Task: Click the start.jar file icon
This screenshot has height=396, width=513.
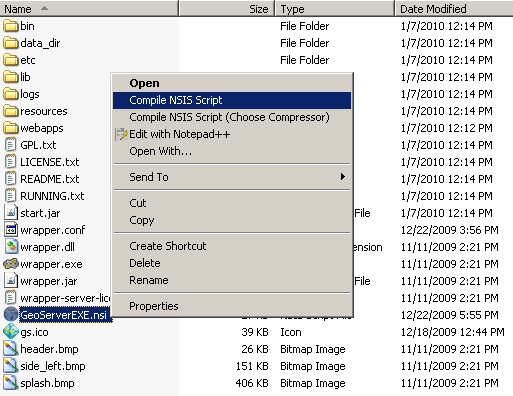Action: 11,213
